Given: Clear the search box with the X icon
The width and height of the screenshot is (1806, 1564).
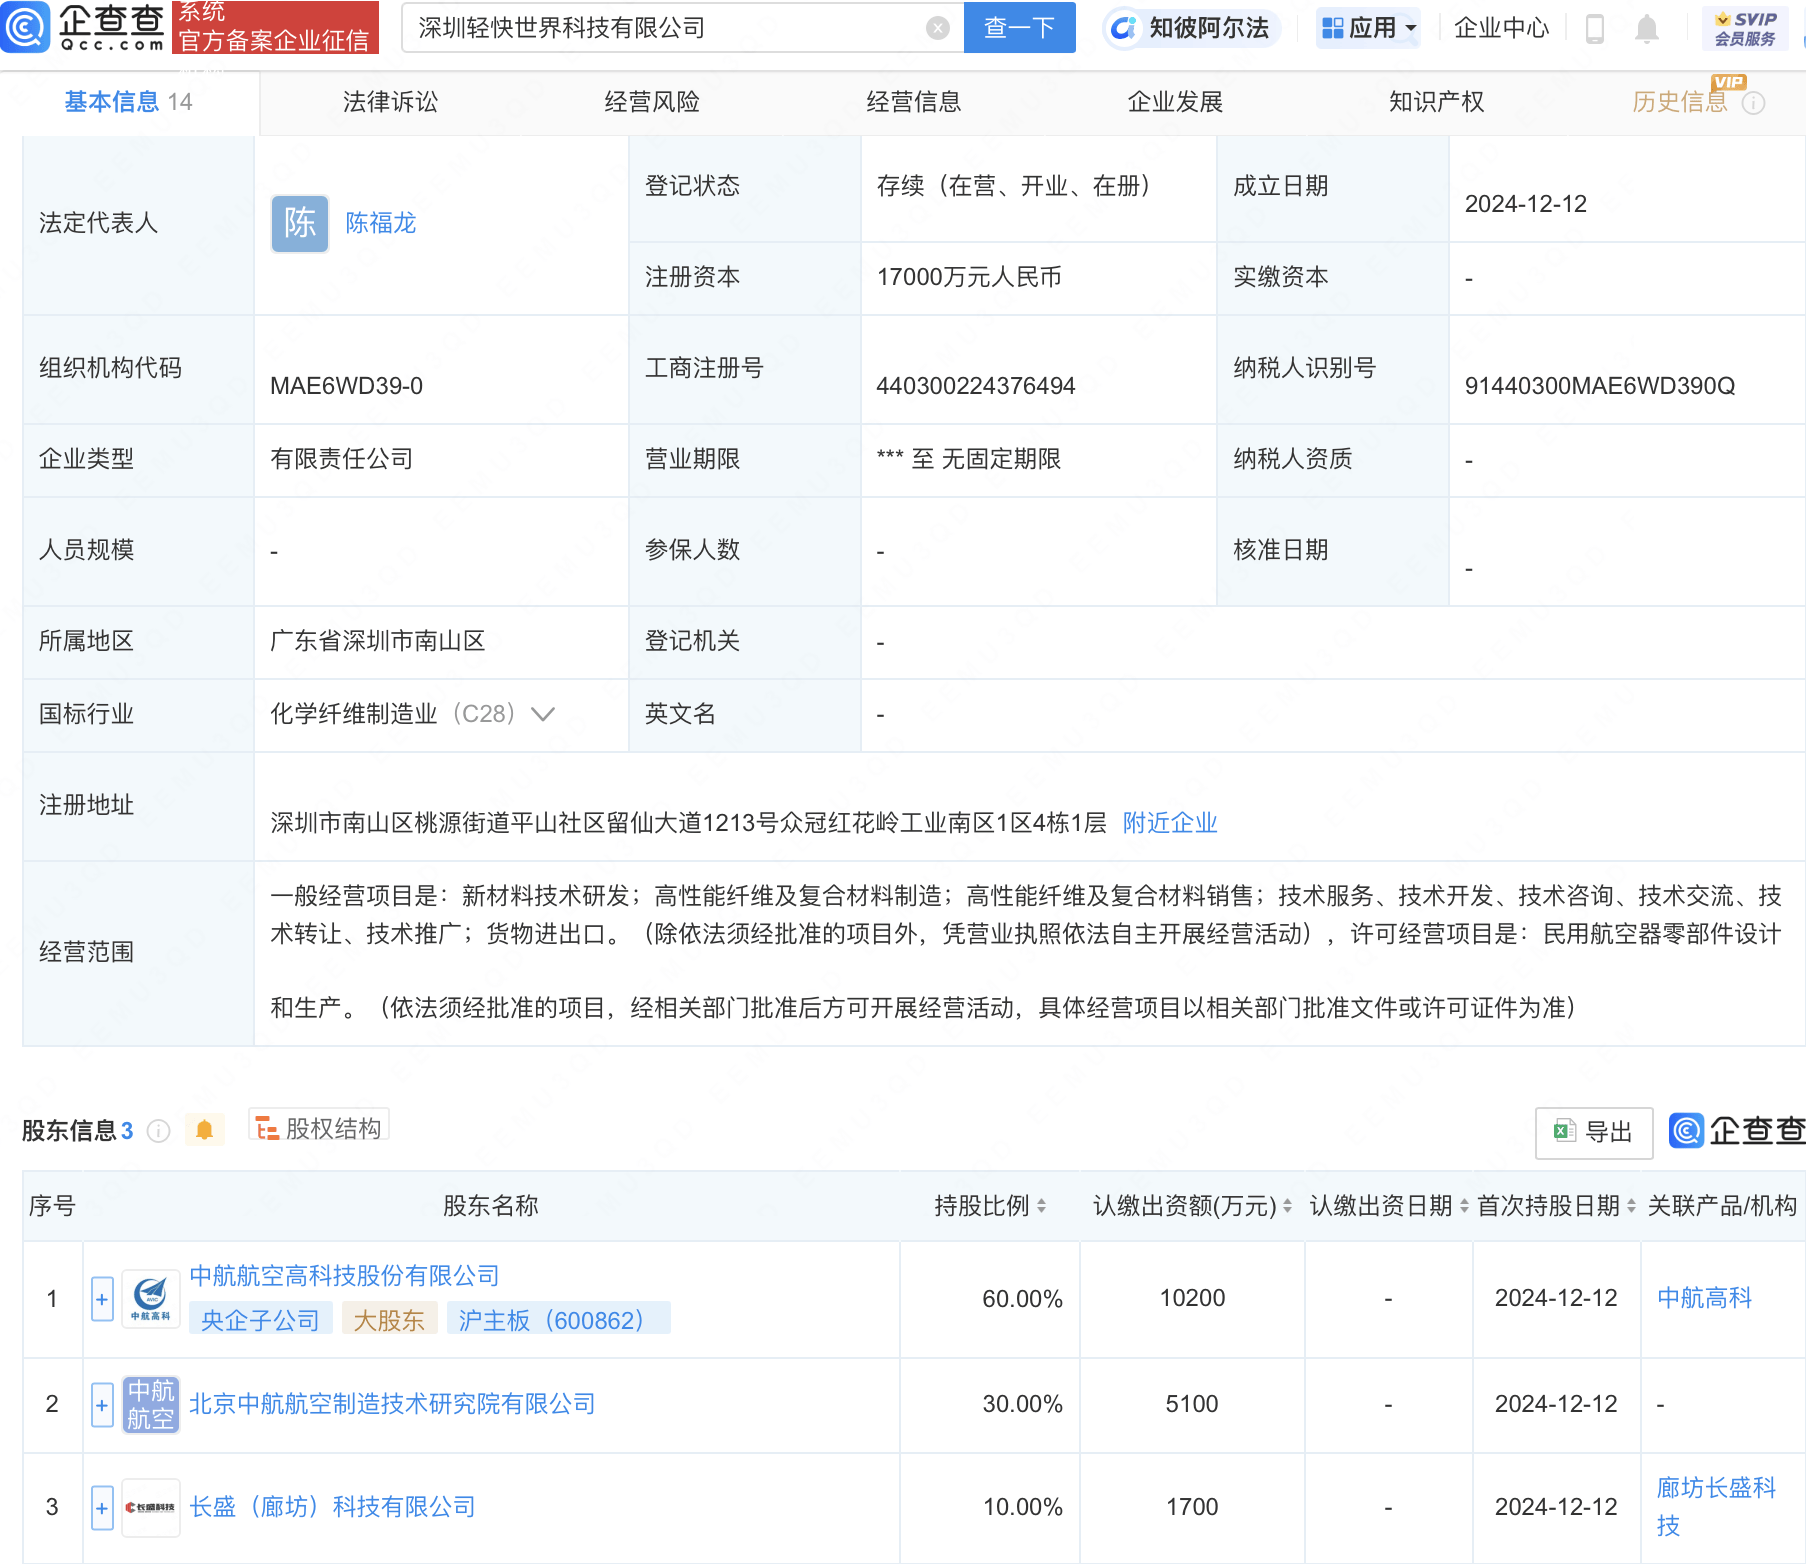Looking at the screenshot, I should pos(937,28).
